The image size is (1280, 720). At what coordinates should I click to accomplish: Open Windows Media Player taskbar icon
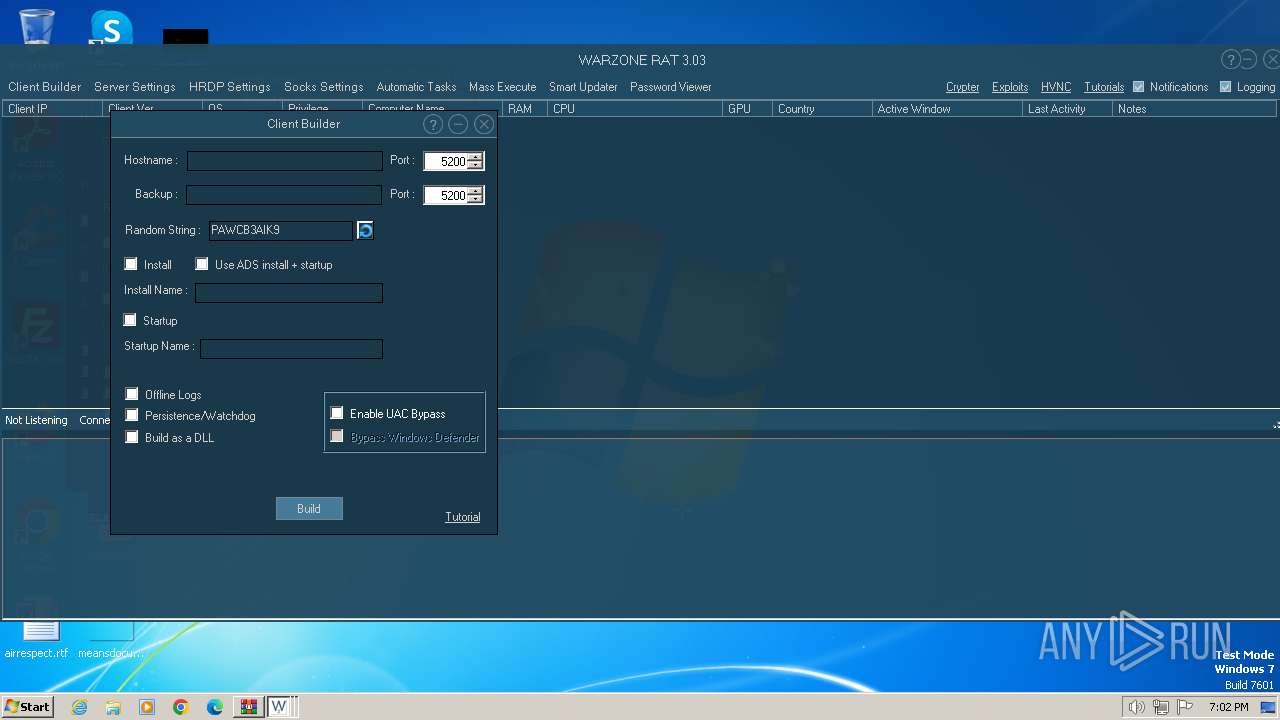(x=147, y=707)
